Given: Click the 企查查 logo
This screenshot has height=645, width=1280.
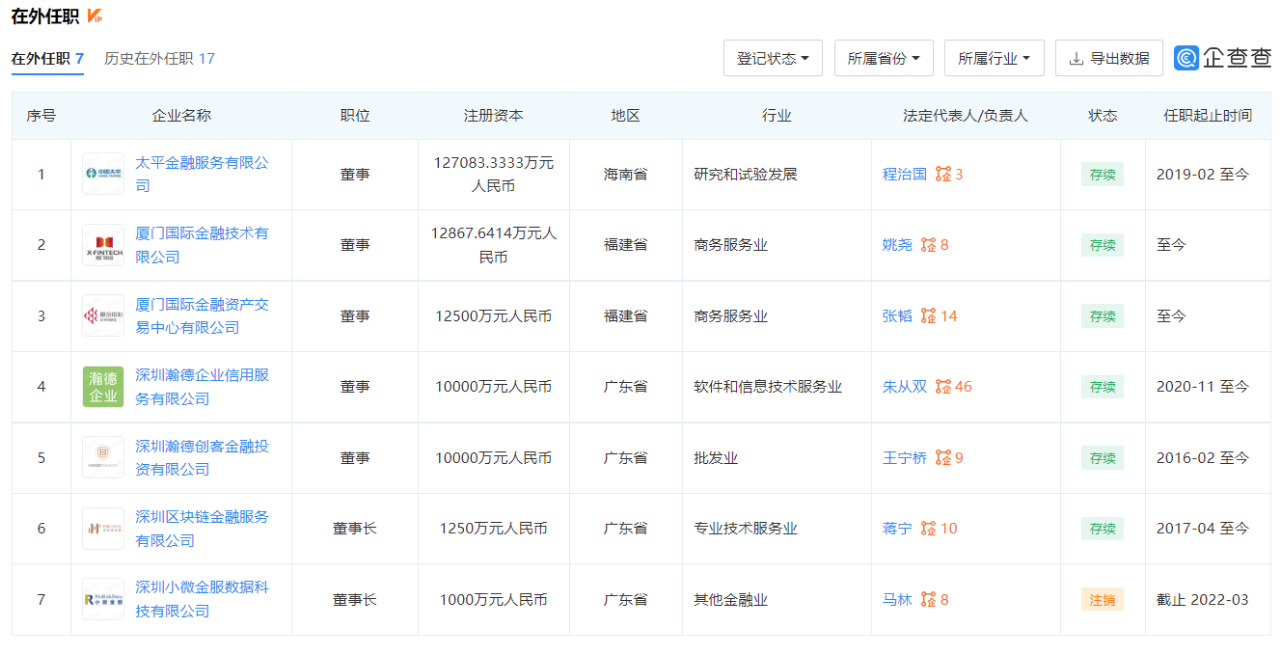Looking at the screenshot, I should [1223, 58].
